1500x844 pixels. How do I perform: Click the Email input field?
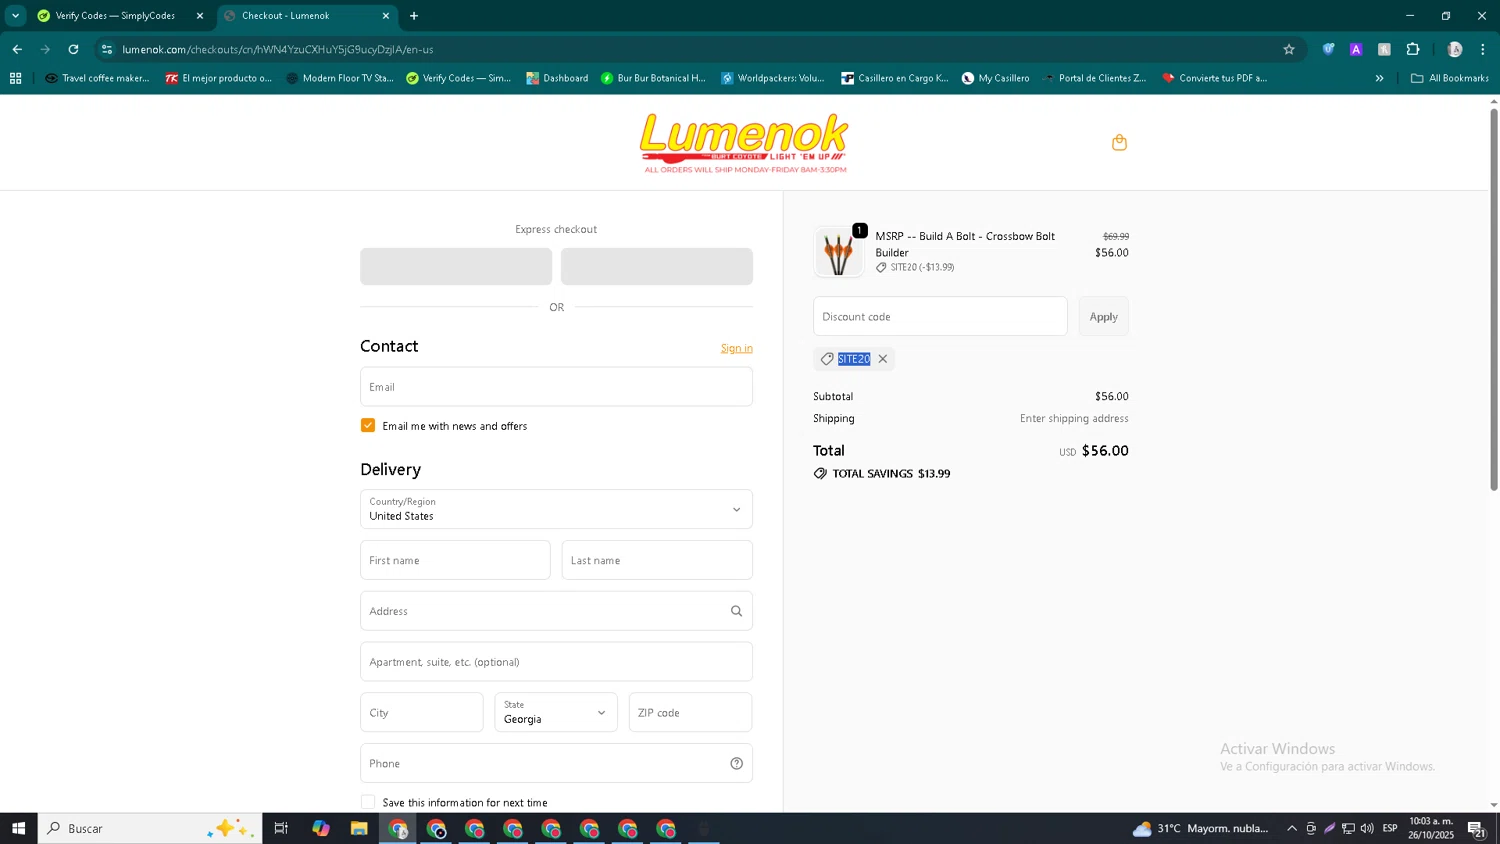(556, 387)
